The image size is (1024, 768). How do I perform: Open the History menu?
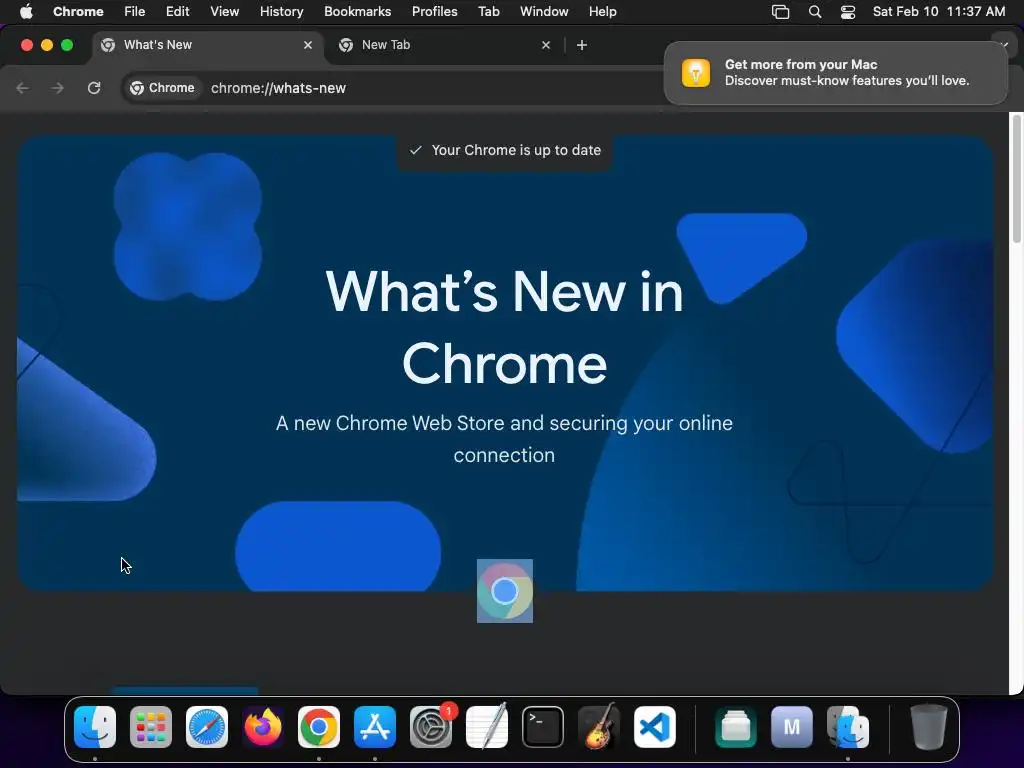coord(281,11)
